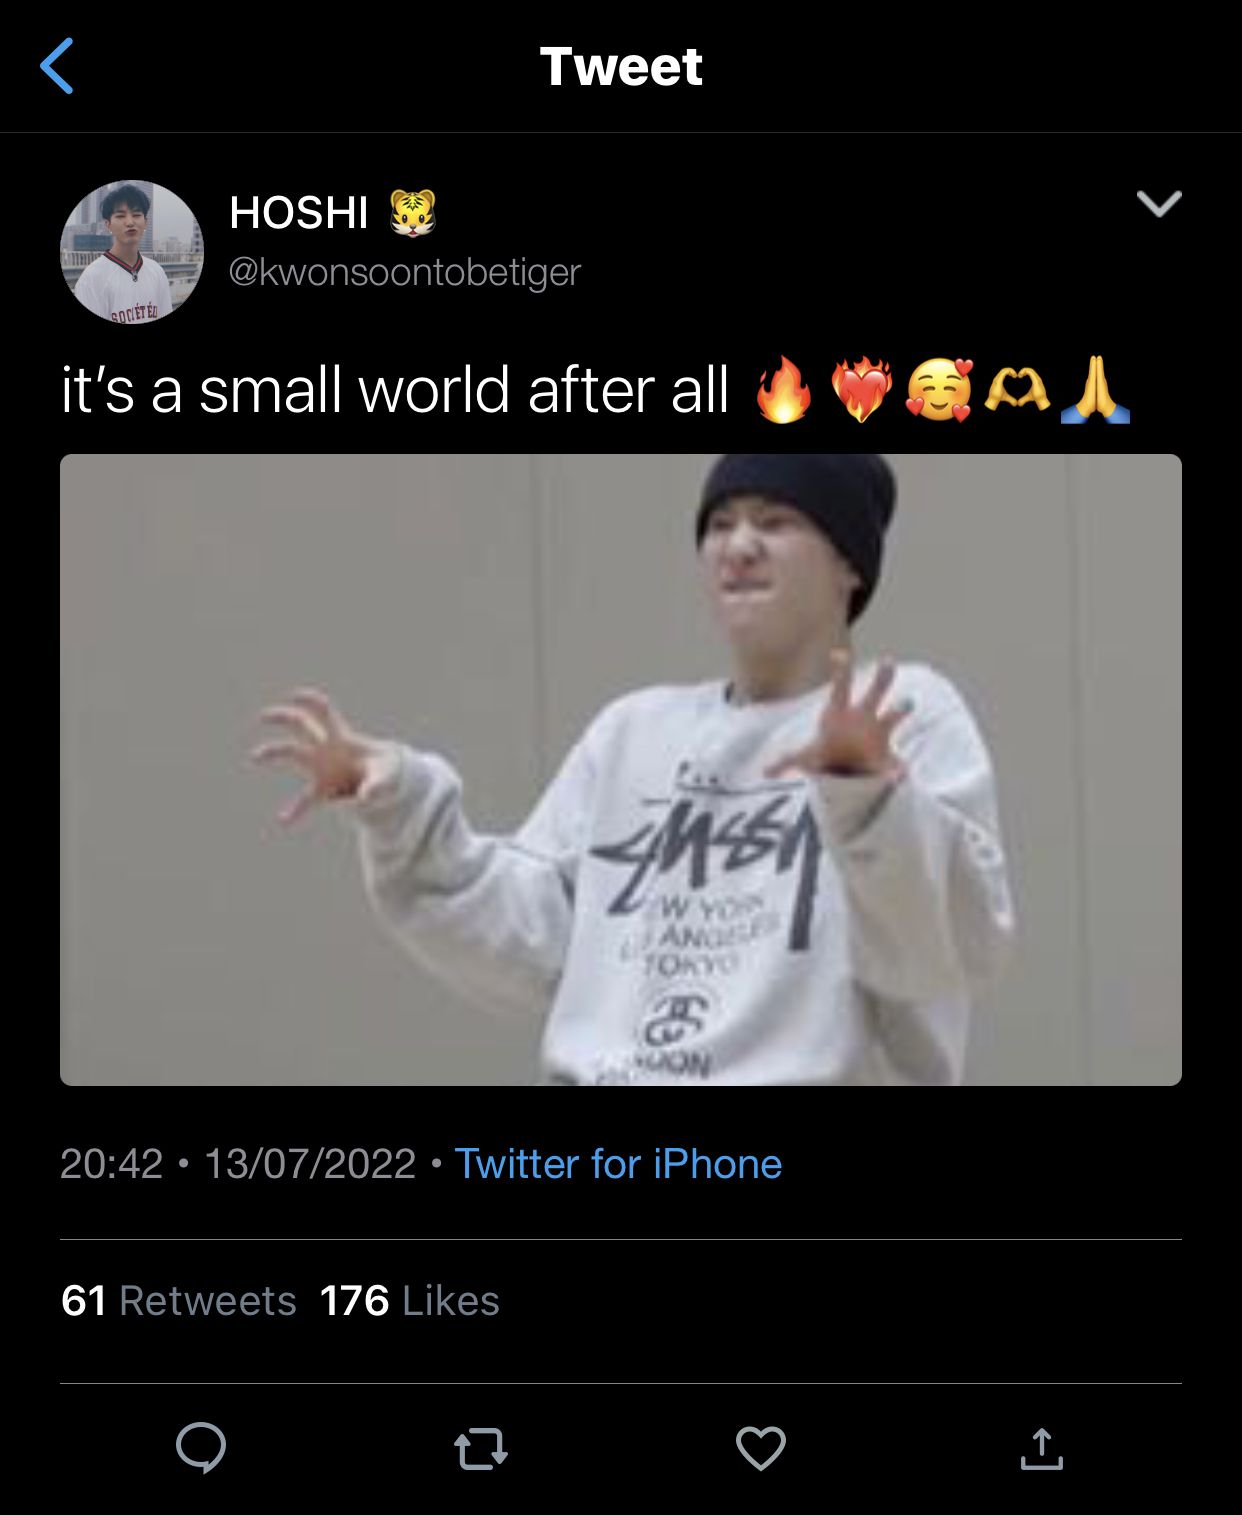Tap the tweet text small world
The image size is (1242, 1515).
pyautogui.click(x=355, y=390)
